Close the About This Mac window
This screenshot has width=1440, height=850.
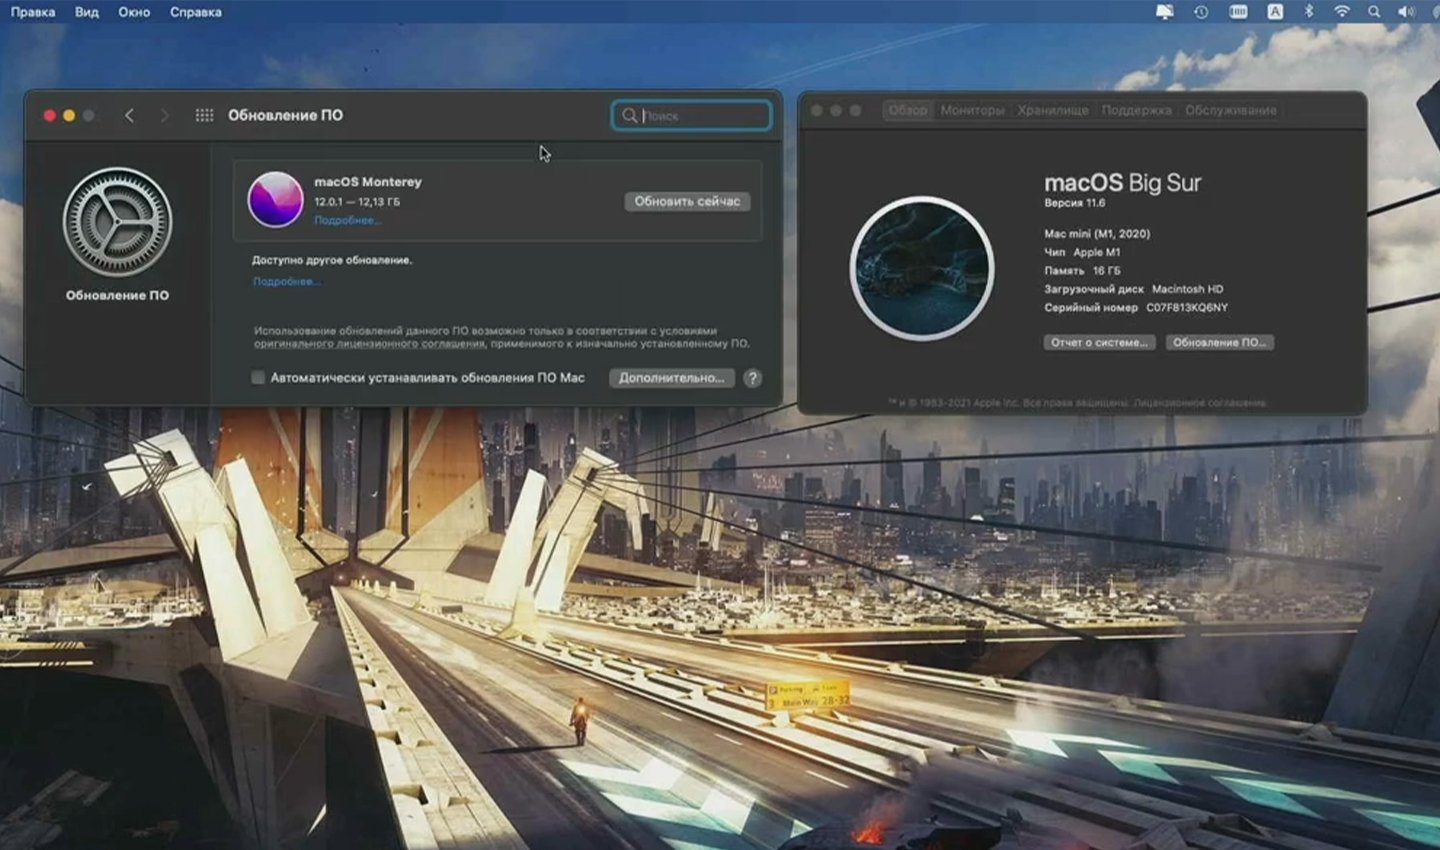pyautogui.click(x=817, y=110)
